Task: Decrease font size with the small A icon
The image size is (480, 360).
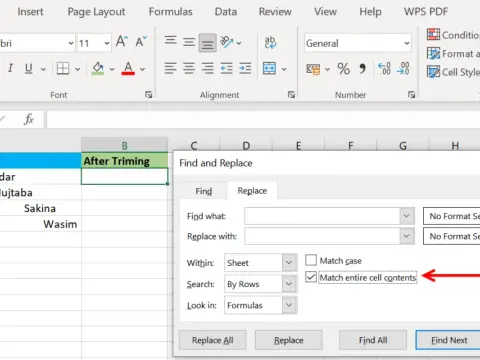Action: point(141,42)
